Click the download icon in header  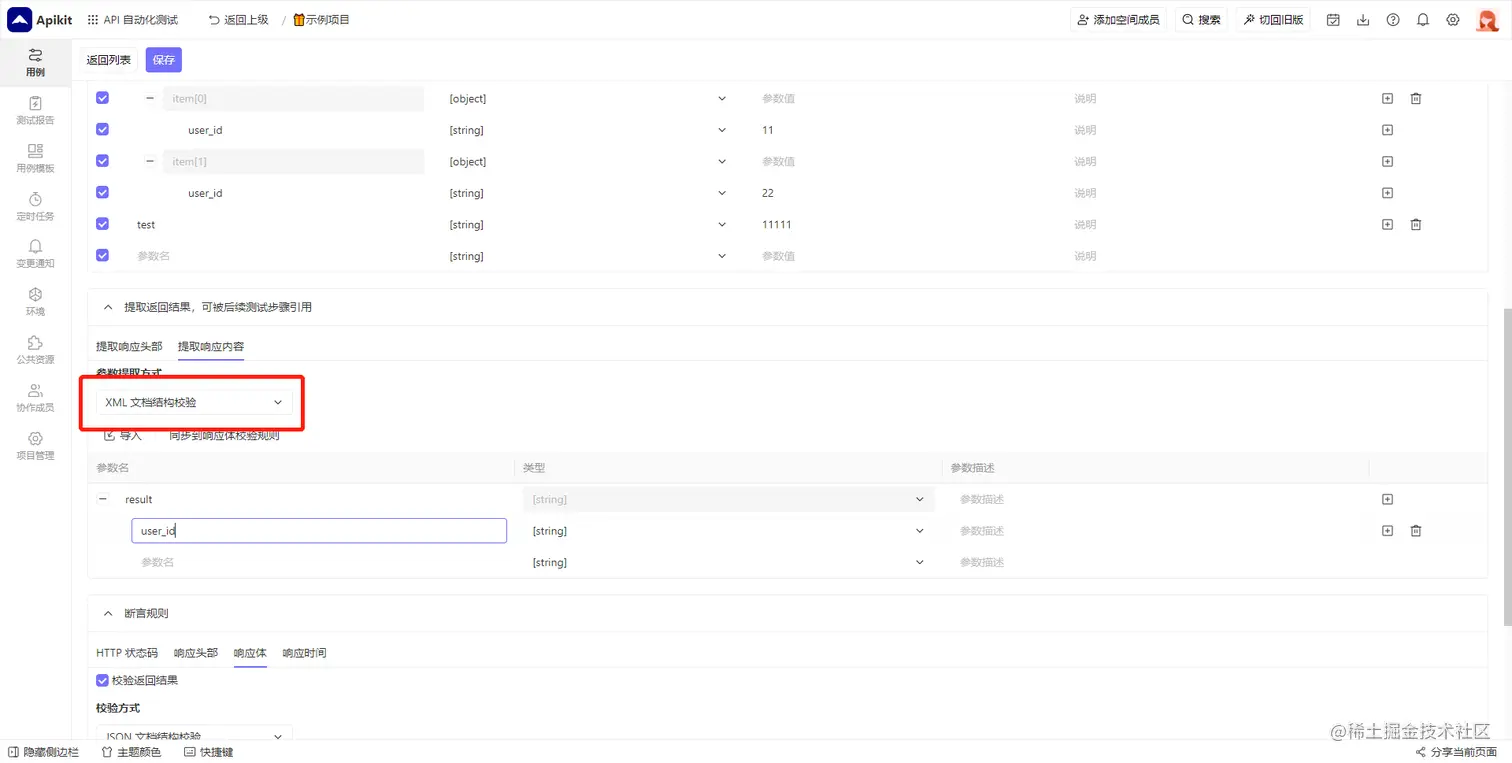click(1363, 20)
